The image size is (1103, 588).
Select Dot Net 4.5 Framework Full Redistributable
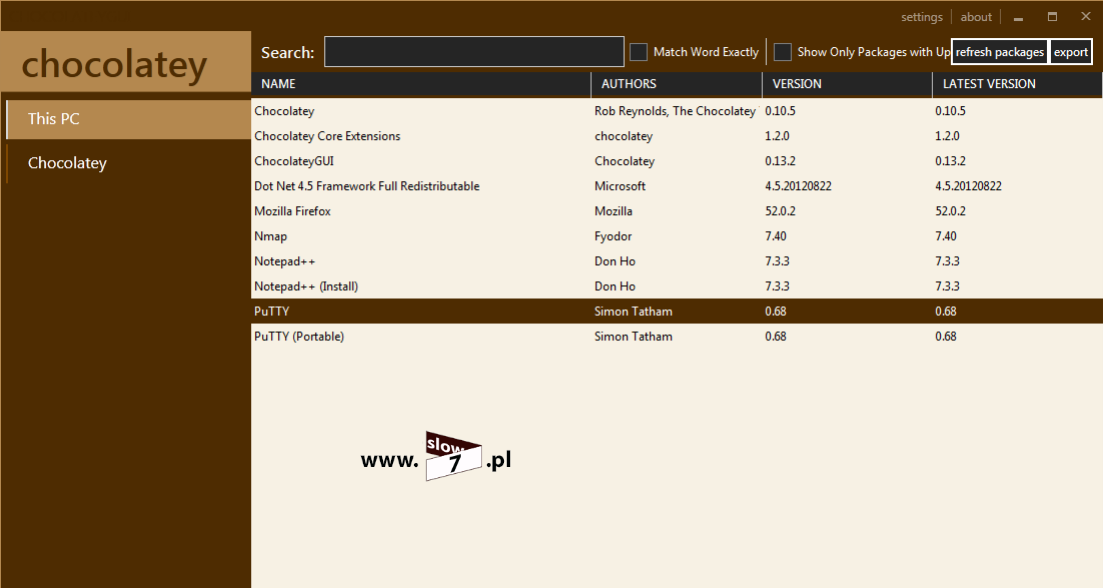[x=677, y=186]
